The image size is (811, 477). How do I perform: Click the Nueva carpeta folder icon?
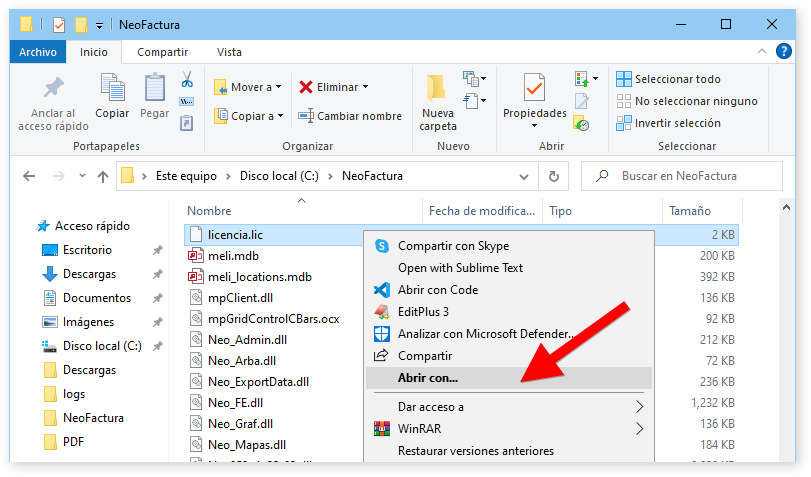[x=437, y=88]
